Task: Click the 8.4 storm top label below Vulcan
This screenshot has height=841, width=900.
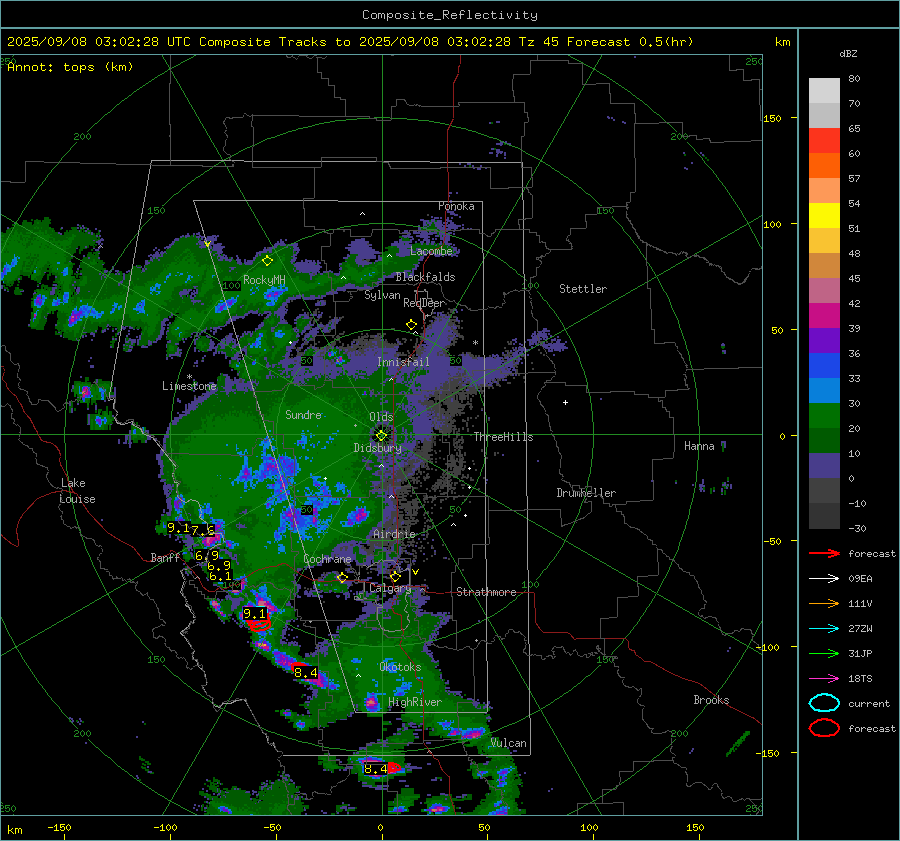Action: click(375, 769)
